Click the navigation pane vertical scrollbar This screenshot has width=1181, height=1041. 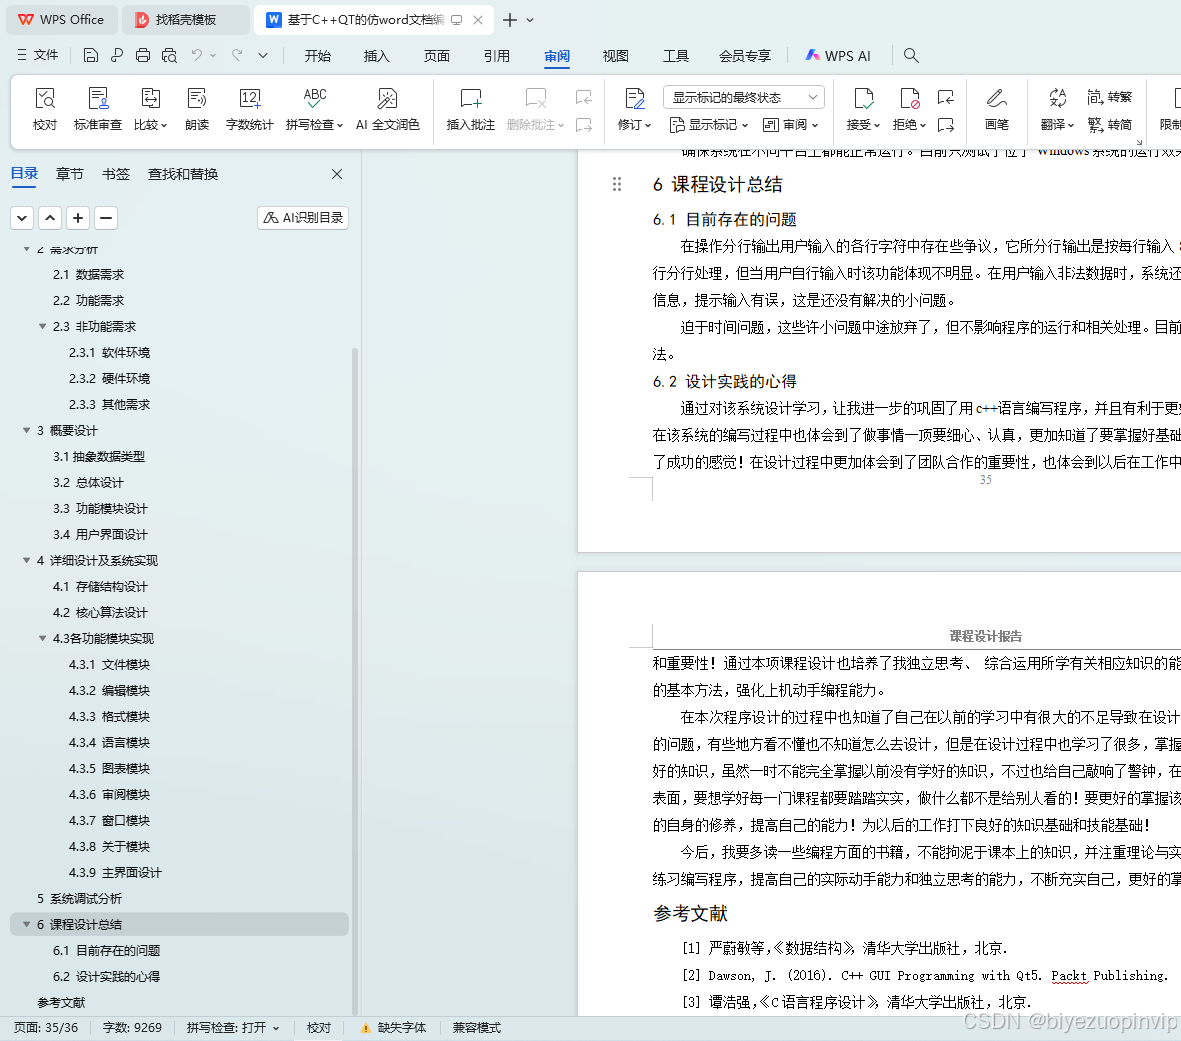click(355, 681)
